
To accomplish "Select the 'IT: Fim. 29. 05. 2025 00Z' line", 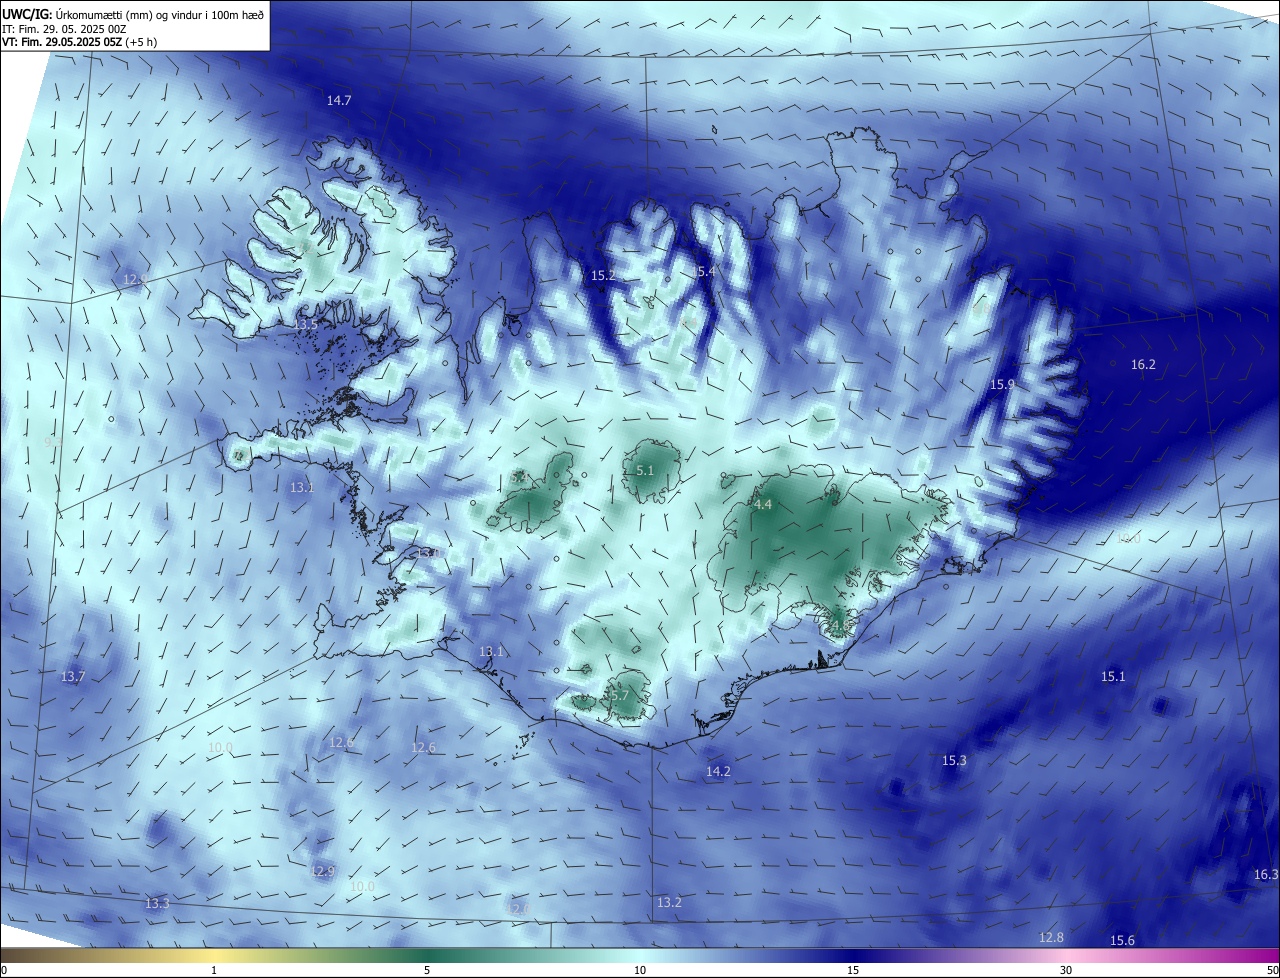I will pyautogui.click(x=64, y=29).
